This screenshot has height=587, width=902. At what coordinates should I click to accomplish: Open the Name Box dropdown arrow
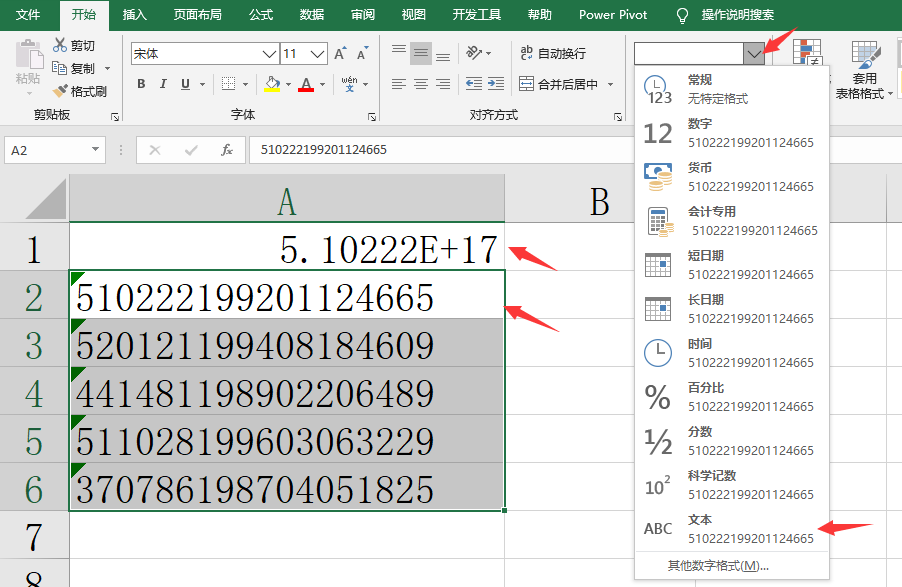[95, 150]
